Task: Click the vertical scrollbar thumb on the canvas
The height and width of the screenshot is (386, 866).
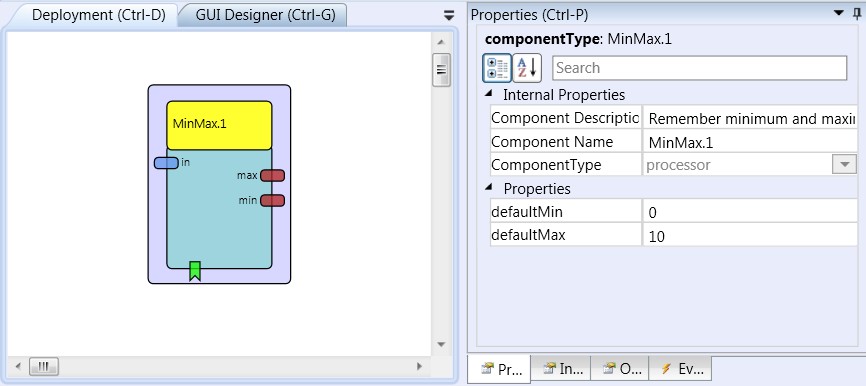Action: [x=441, y=70]
